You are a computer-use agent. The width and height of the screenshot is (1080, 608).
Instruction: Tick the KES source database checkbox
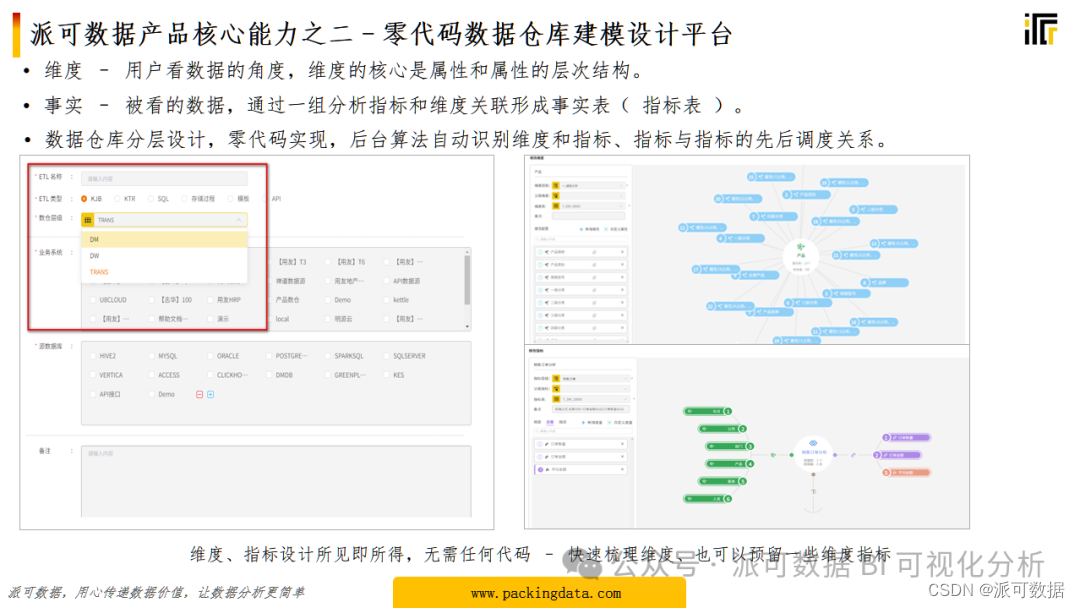[386, 375]
